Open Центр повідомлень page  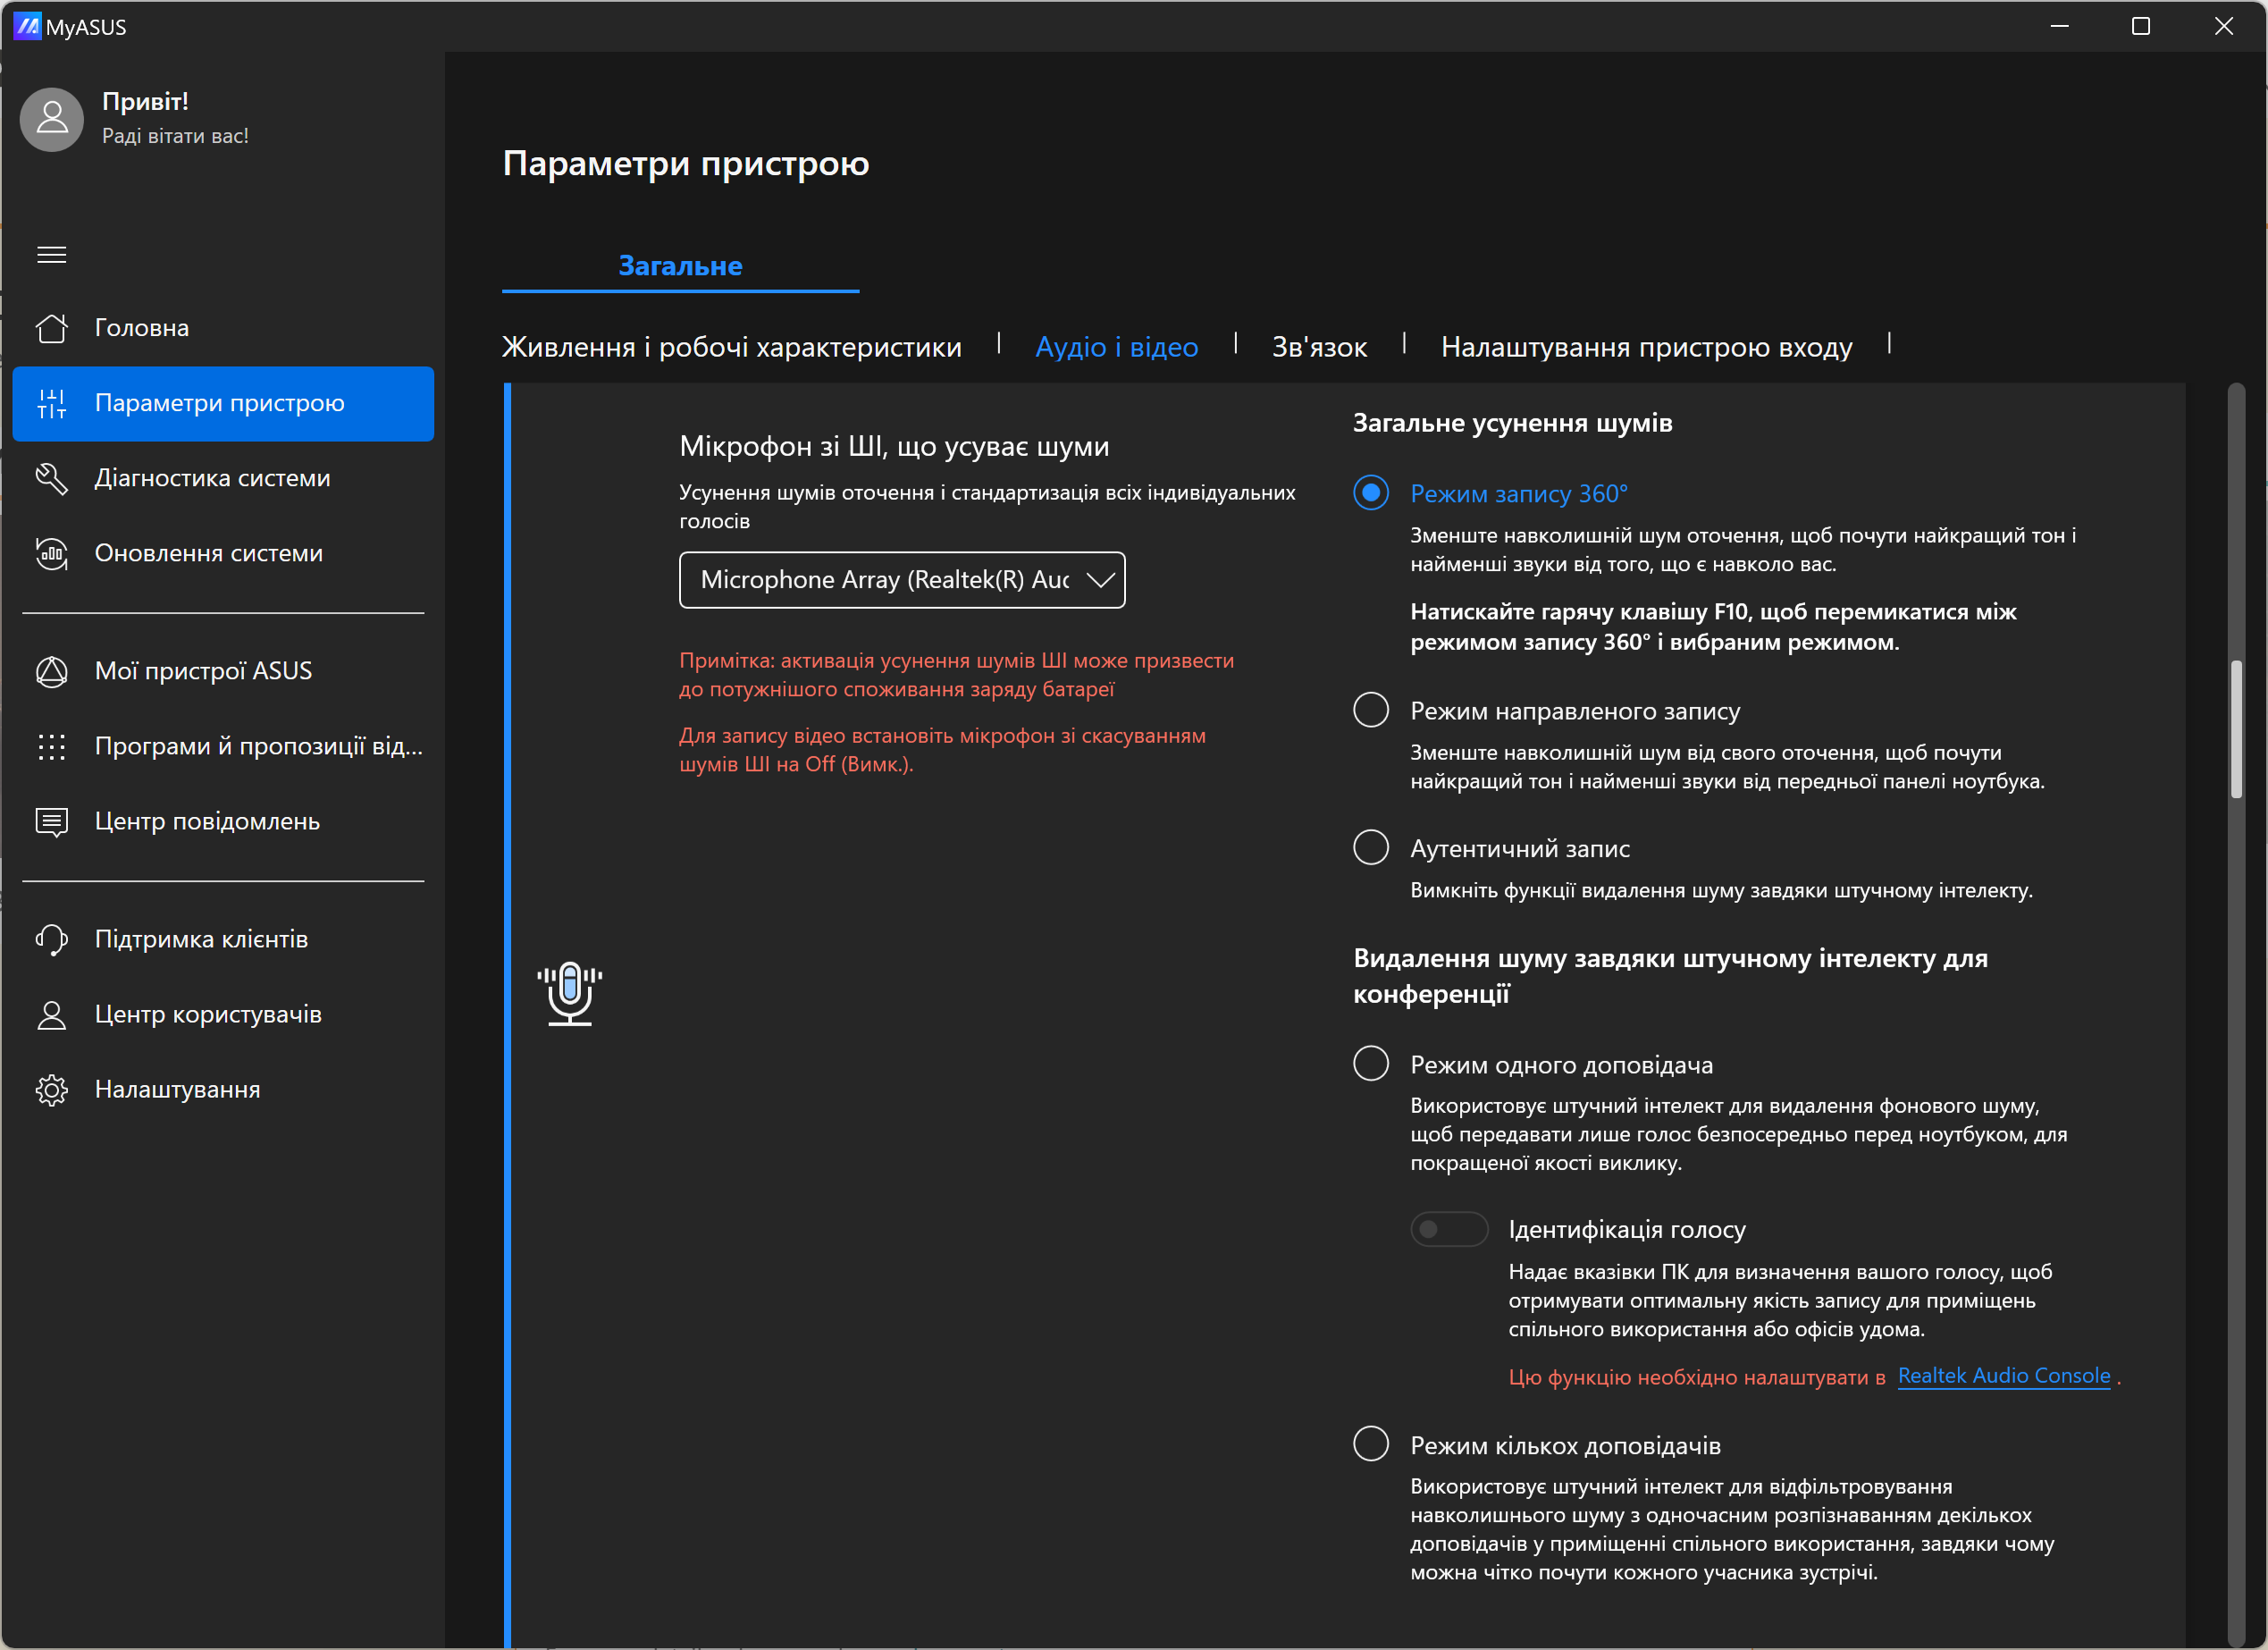(x=223, y=822)
